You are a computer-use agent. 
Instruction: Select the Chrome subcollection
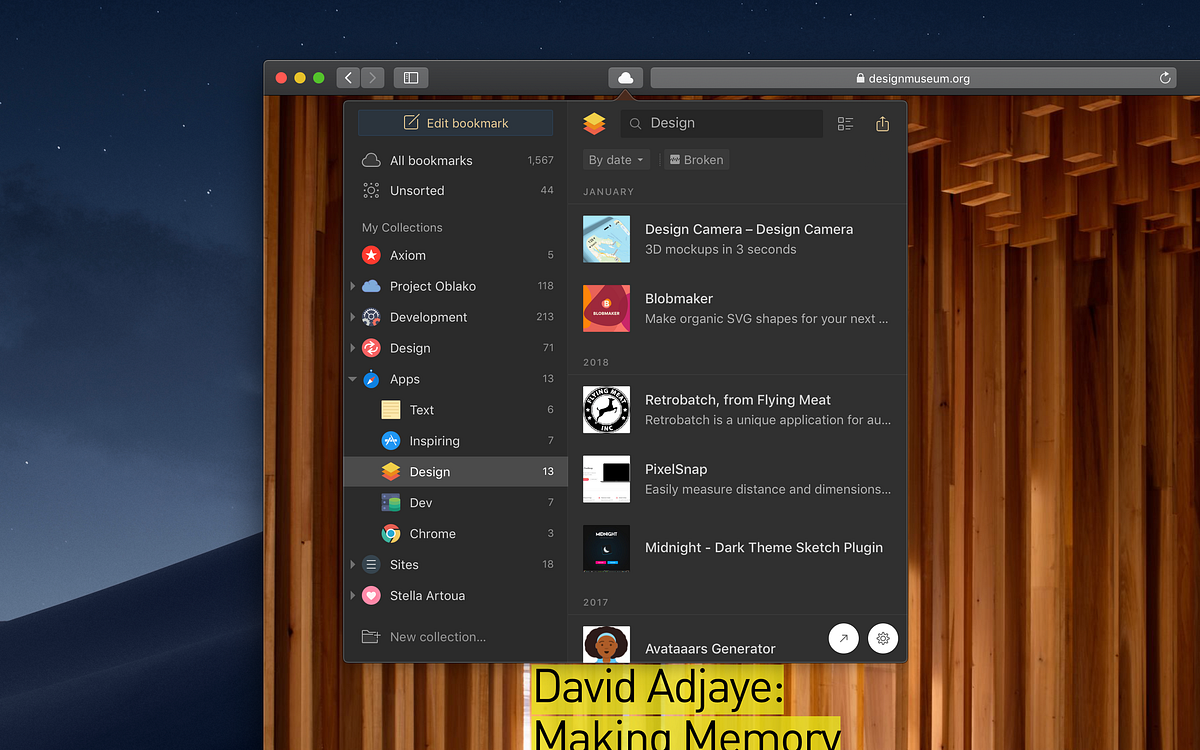456,534
